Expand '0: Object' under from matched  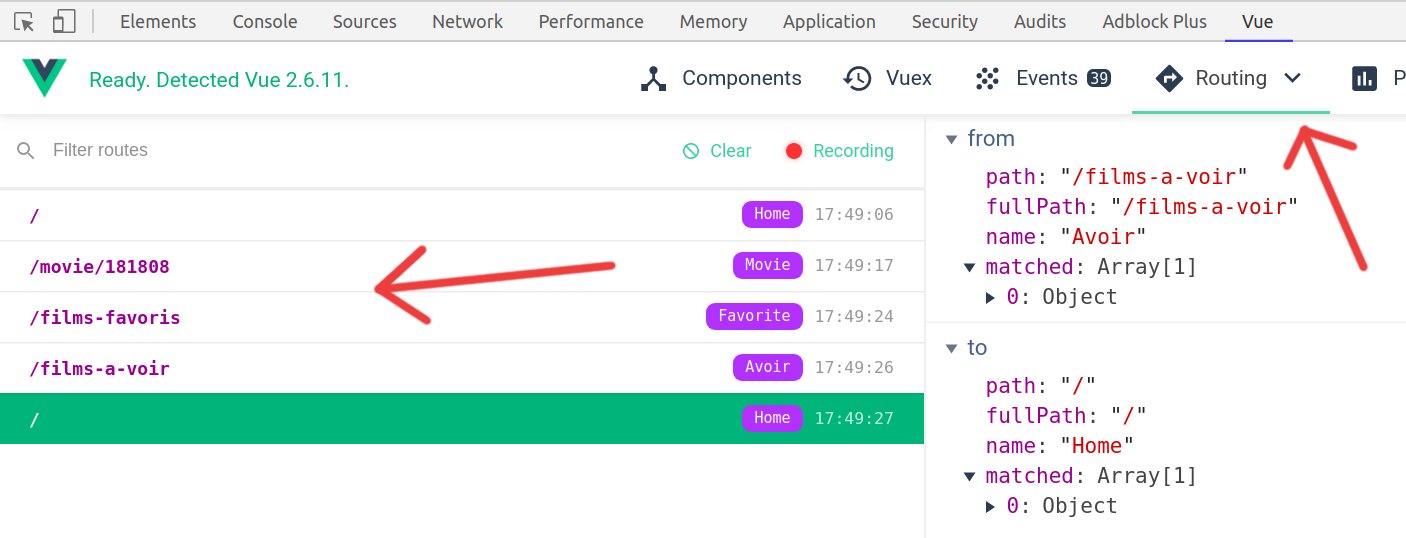point(991,297)
